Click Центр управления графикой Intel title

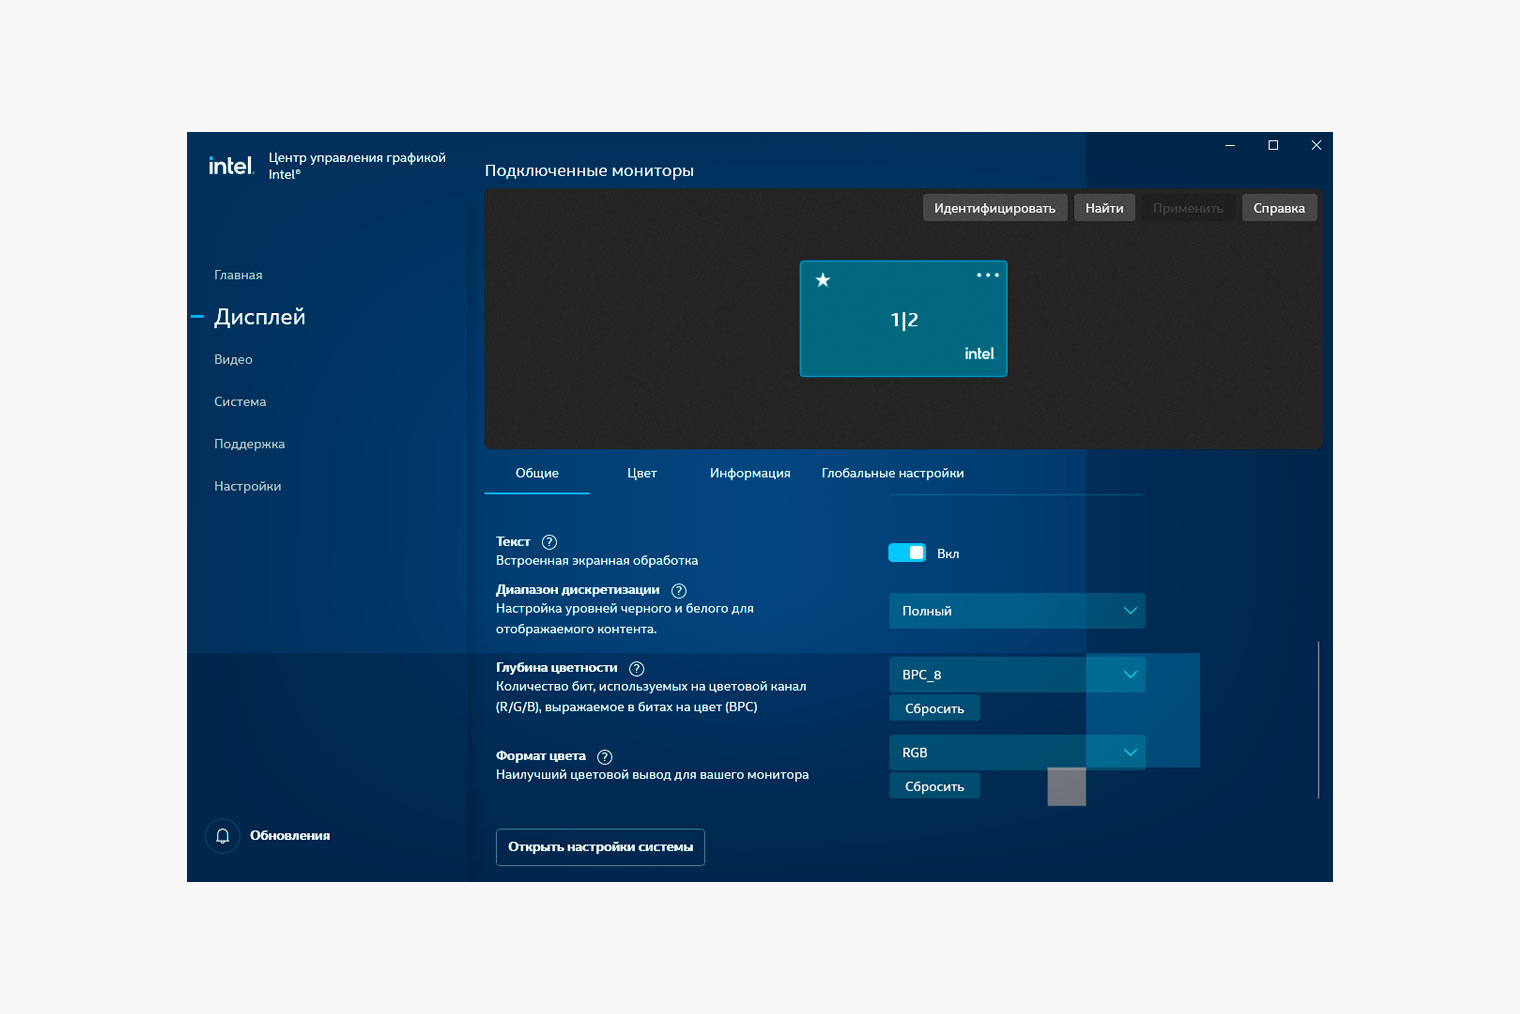(x=357, y=166)
